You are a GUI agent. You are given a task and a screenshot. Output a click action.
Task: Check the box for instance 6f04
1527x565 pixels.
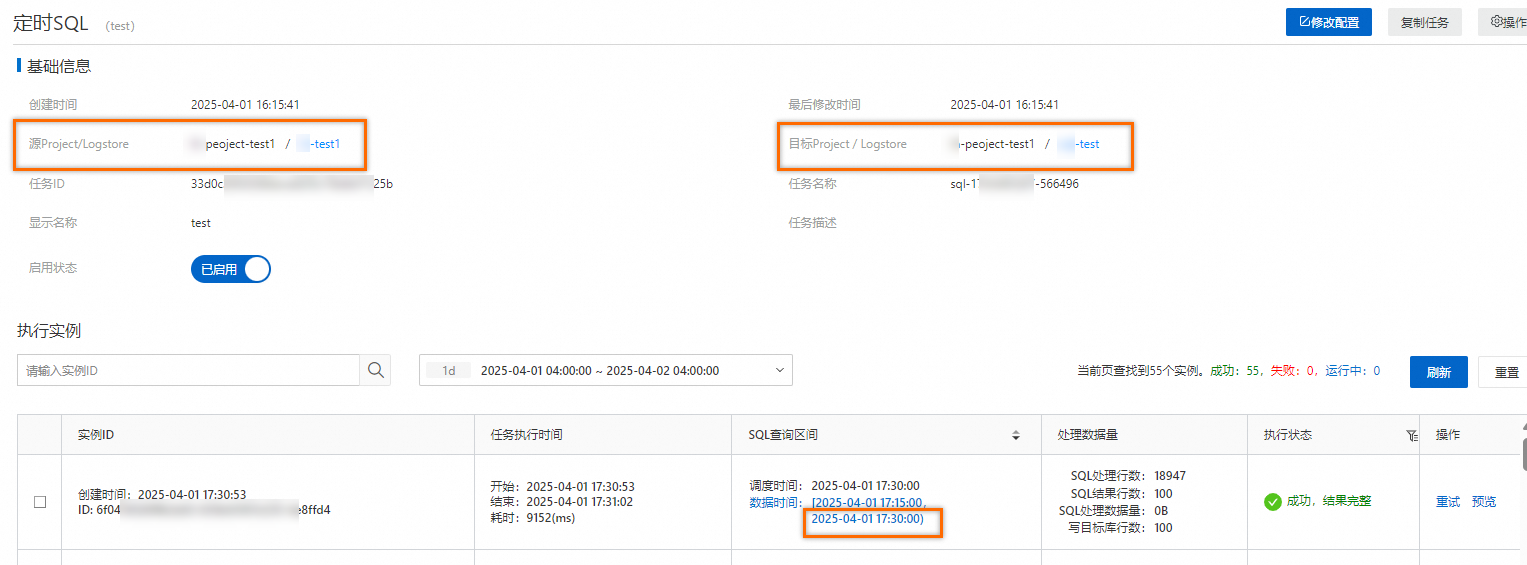pyautogui.click(x=40, y=502)
